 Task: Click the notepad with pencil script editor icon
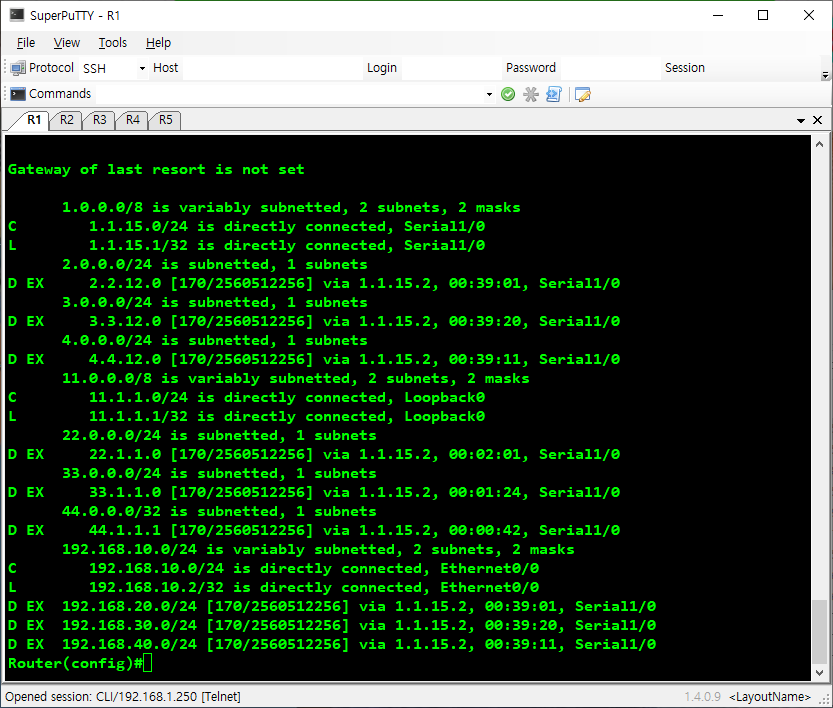click(582, 94)
